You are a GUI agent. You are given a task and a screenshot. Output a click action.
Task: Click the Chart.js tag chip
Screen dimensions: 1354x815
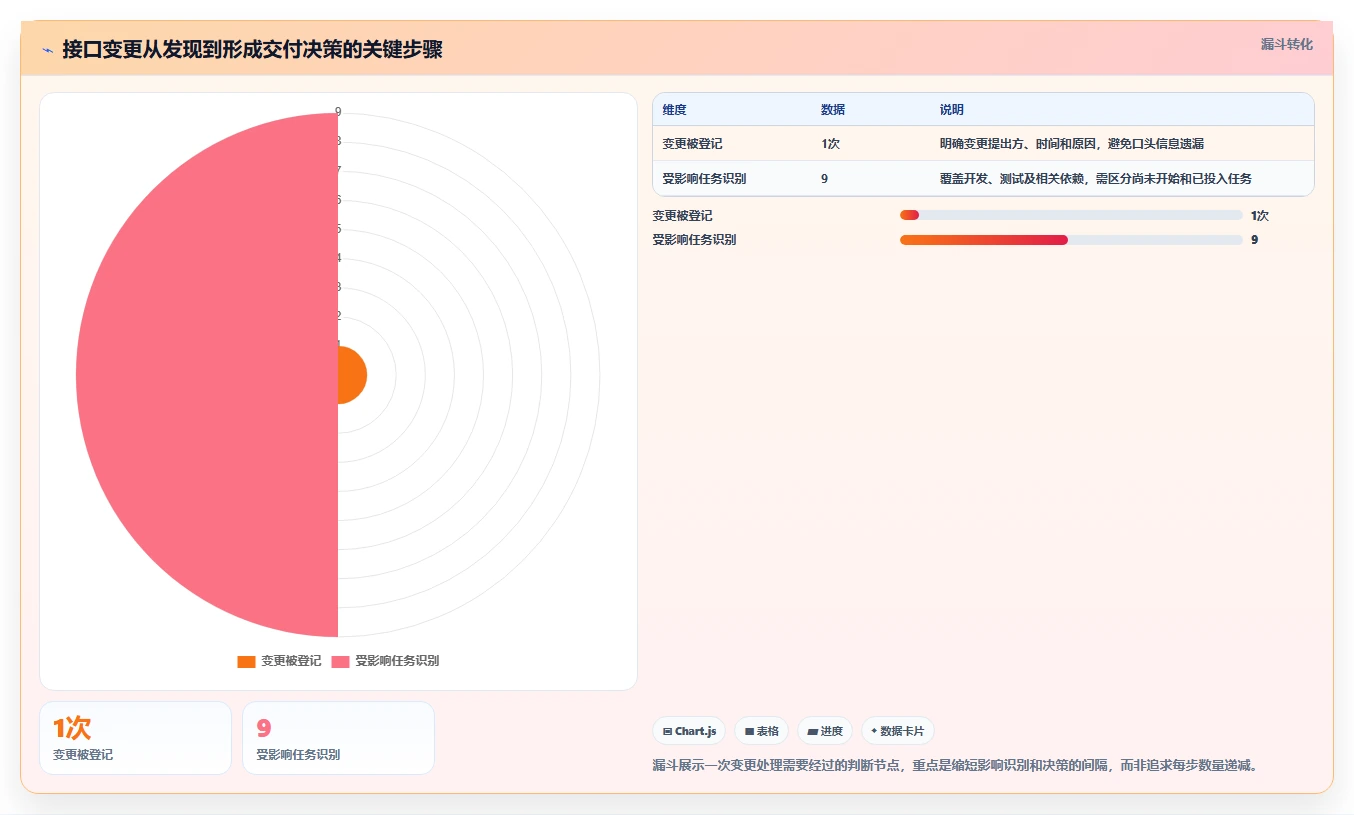click(x=689, y=731)
